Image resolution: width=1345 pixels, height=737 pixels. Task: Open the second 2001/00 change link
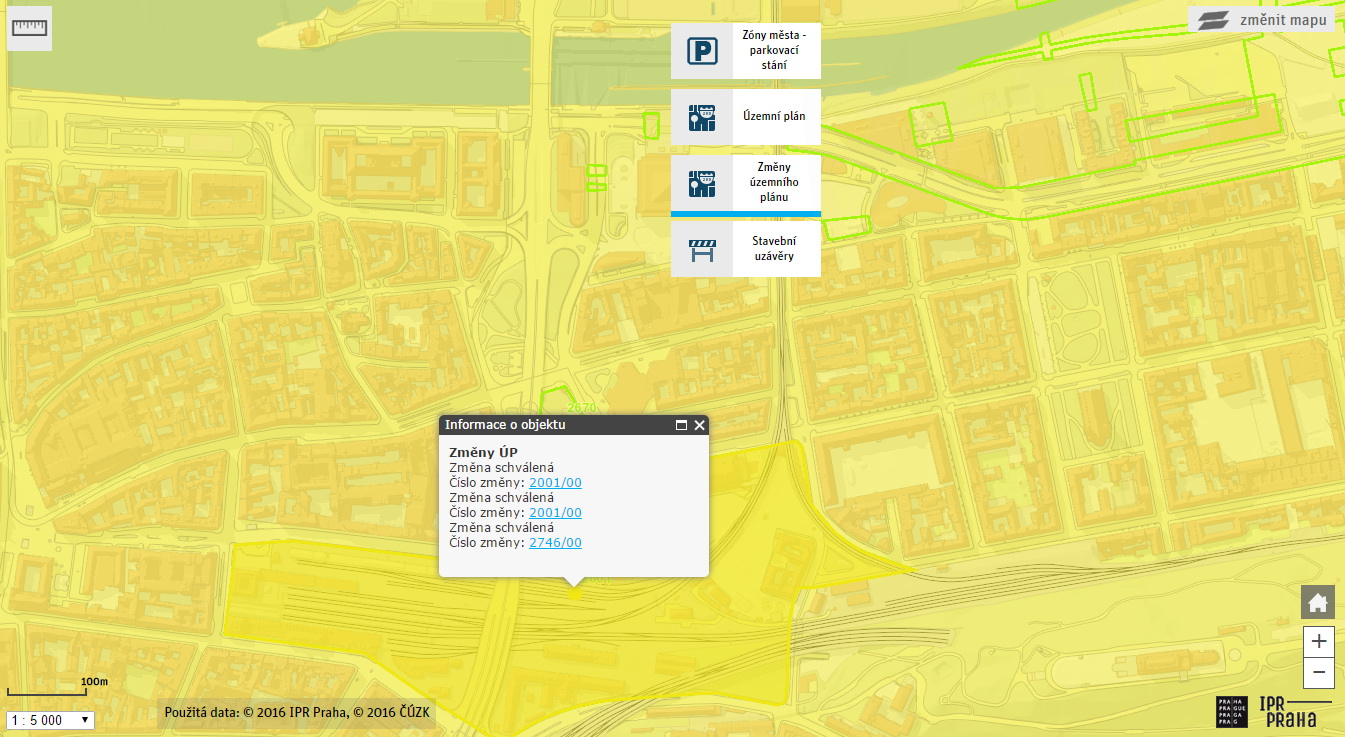tap(555, 513)
